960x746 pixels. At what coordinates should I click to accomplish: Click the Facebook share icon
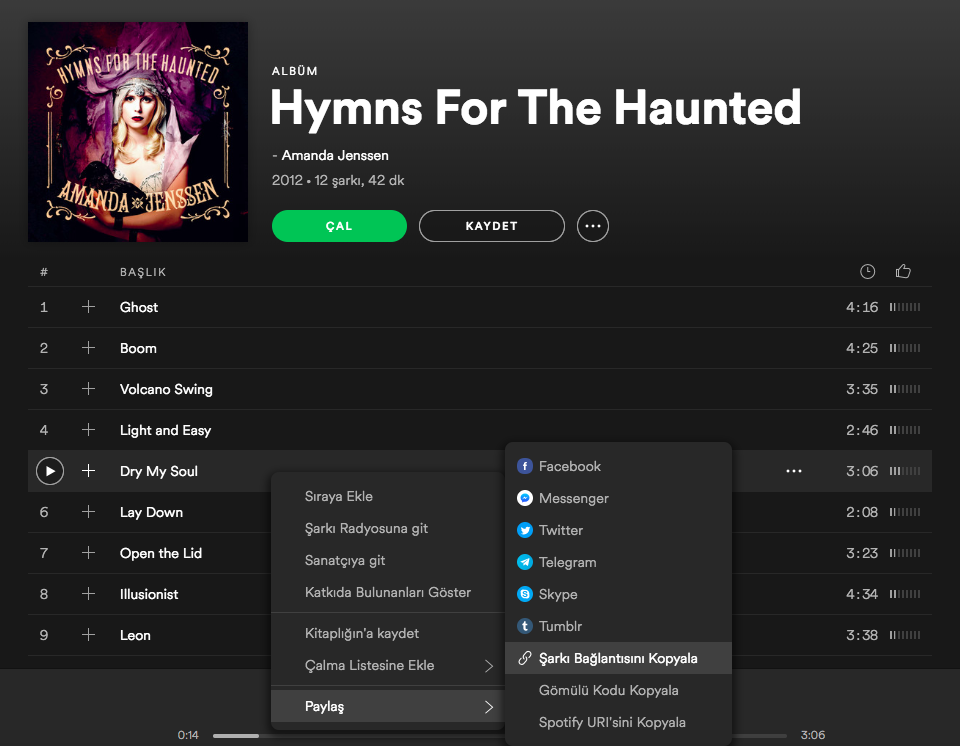525,466
